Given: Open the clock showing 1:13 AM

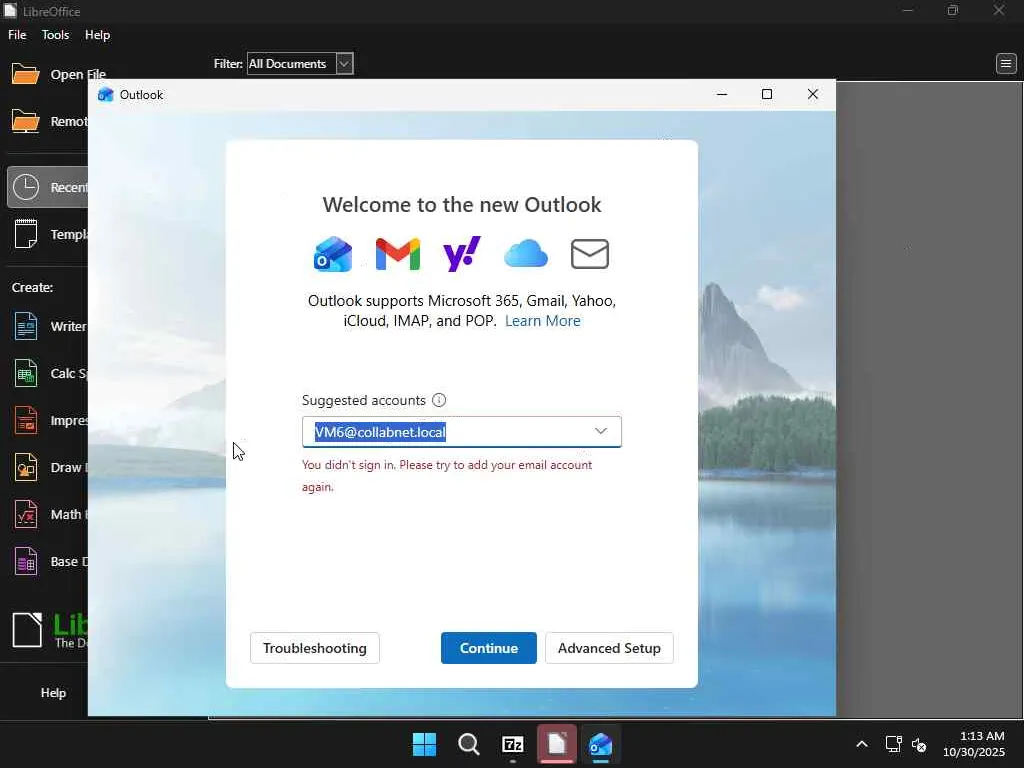Looking at the screenshot, I should pyautogui.click(x=974, y=744).
